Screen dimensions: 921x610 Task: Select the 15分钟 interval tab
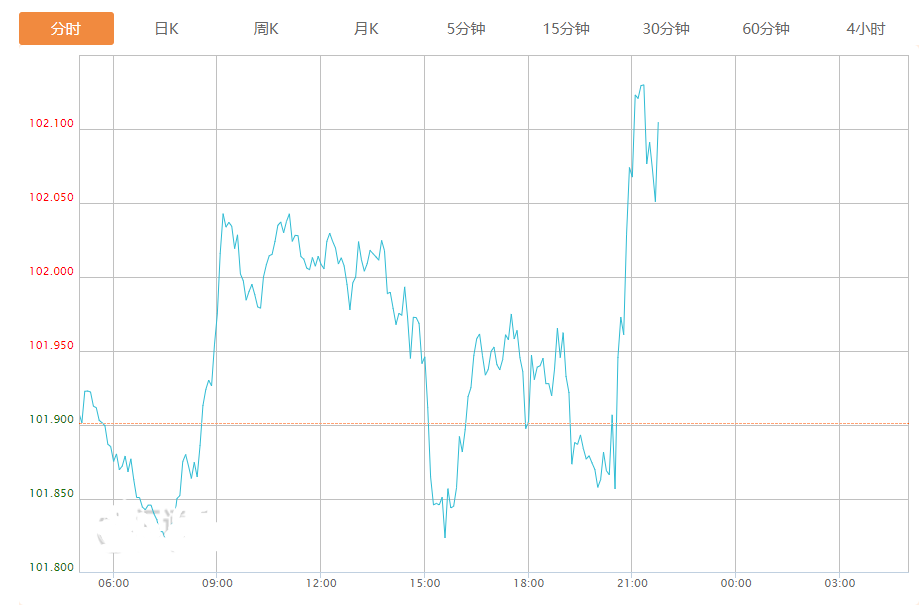pos(566,29)
